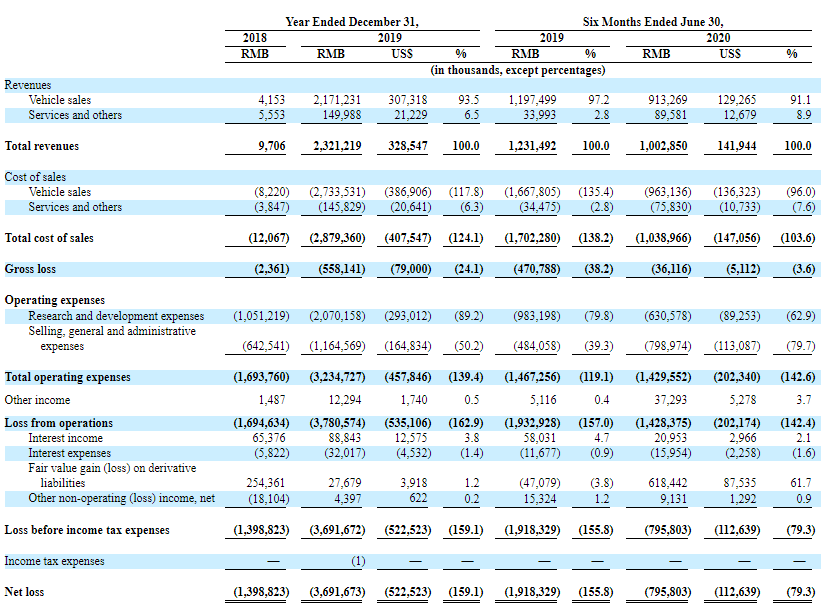Click the 'Research and development expenses' label
The image size is (822, 613).
(x=116, y=316)
